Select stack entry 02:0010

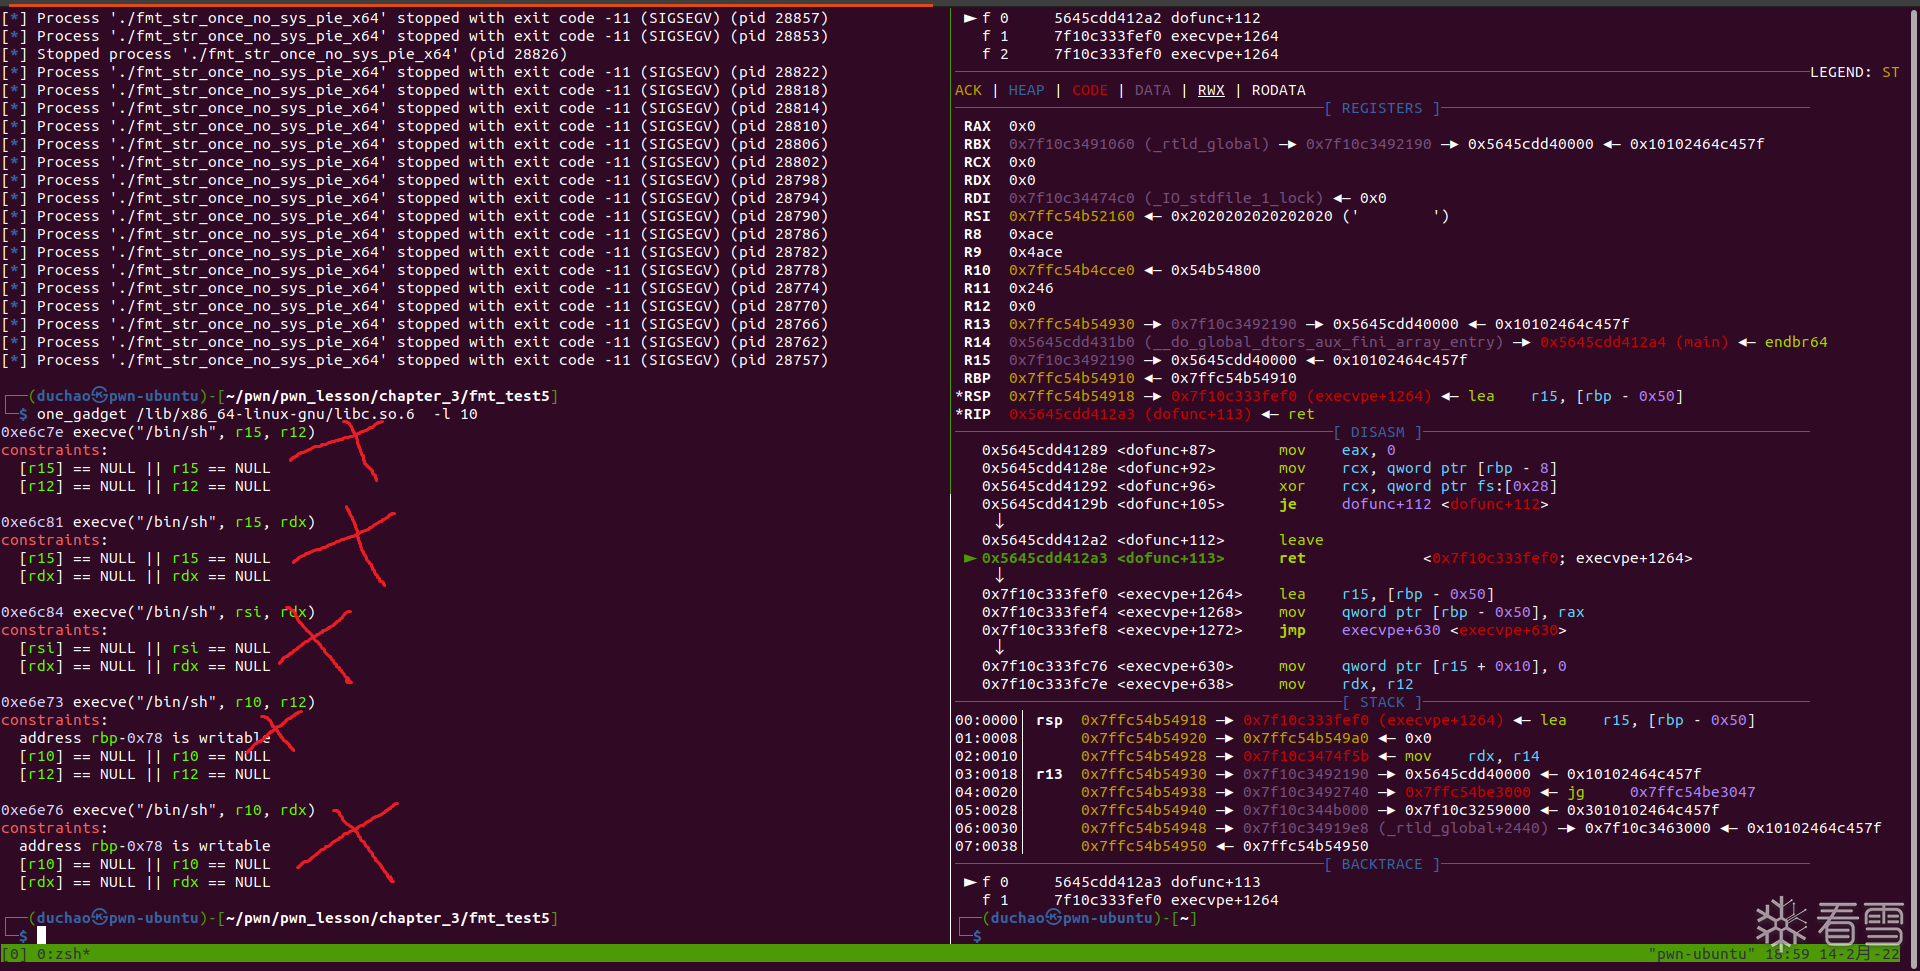[x=1247, y=756]
